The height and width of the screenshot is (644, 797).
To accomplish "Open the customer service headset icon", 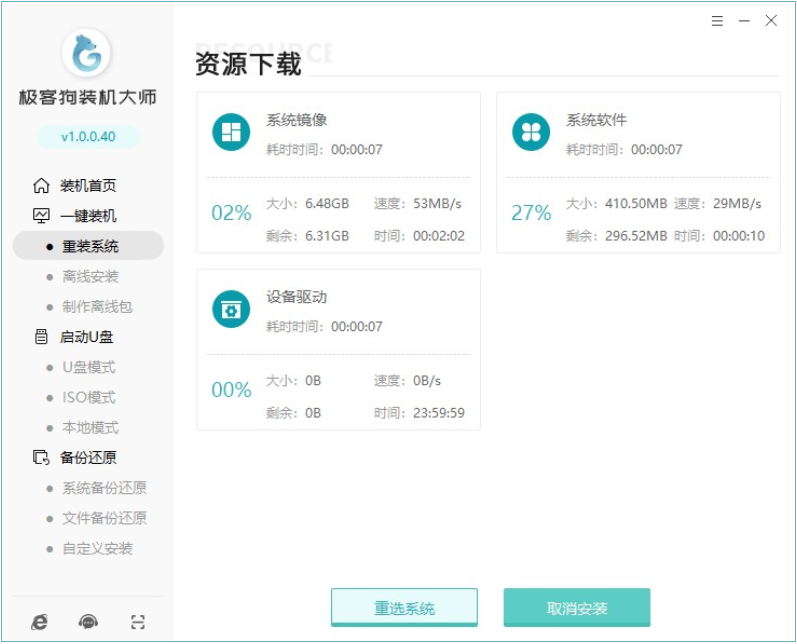I will pyautogui.click(x=88, y=622).
